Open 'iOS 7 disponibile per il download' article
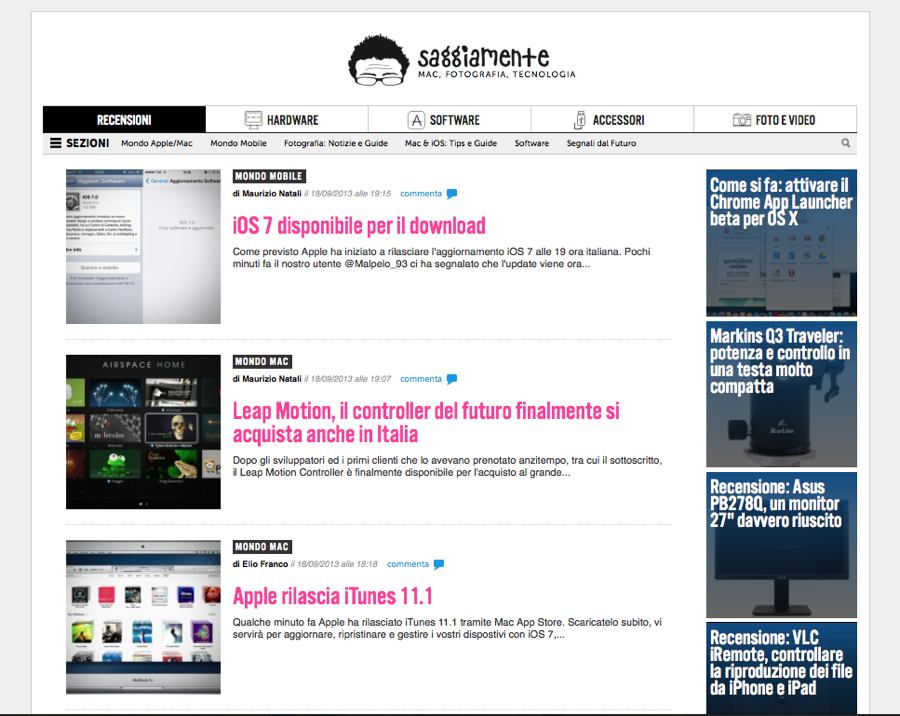 point(359,226)
